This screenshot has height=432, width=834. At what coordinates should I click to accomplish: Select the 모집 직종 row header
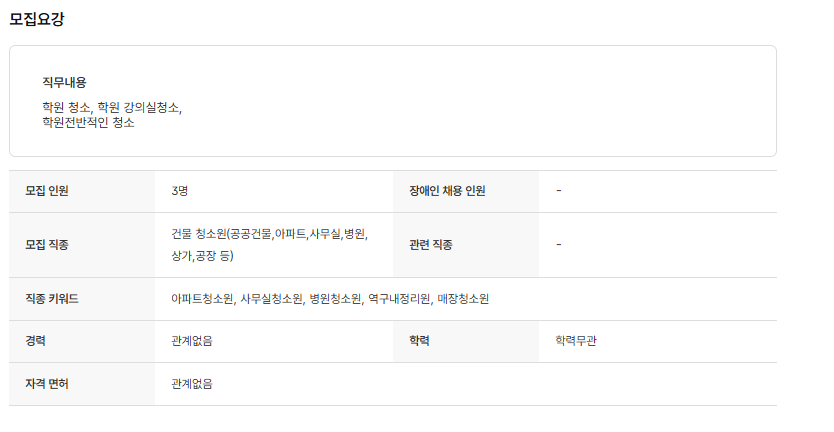point(47,245)
